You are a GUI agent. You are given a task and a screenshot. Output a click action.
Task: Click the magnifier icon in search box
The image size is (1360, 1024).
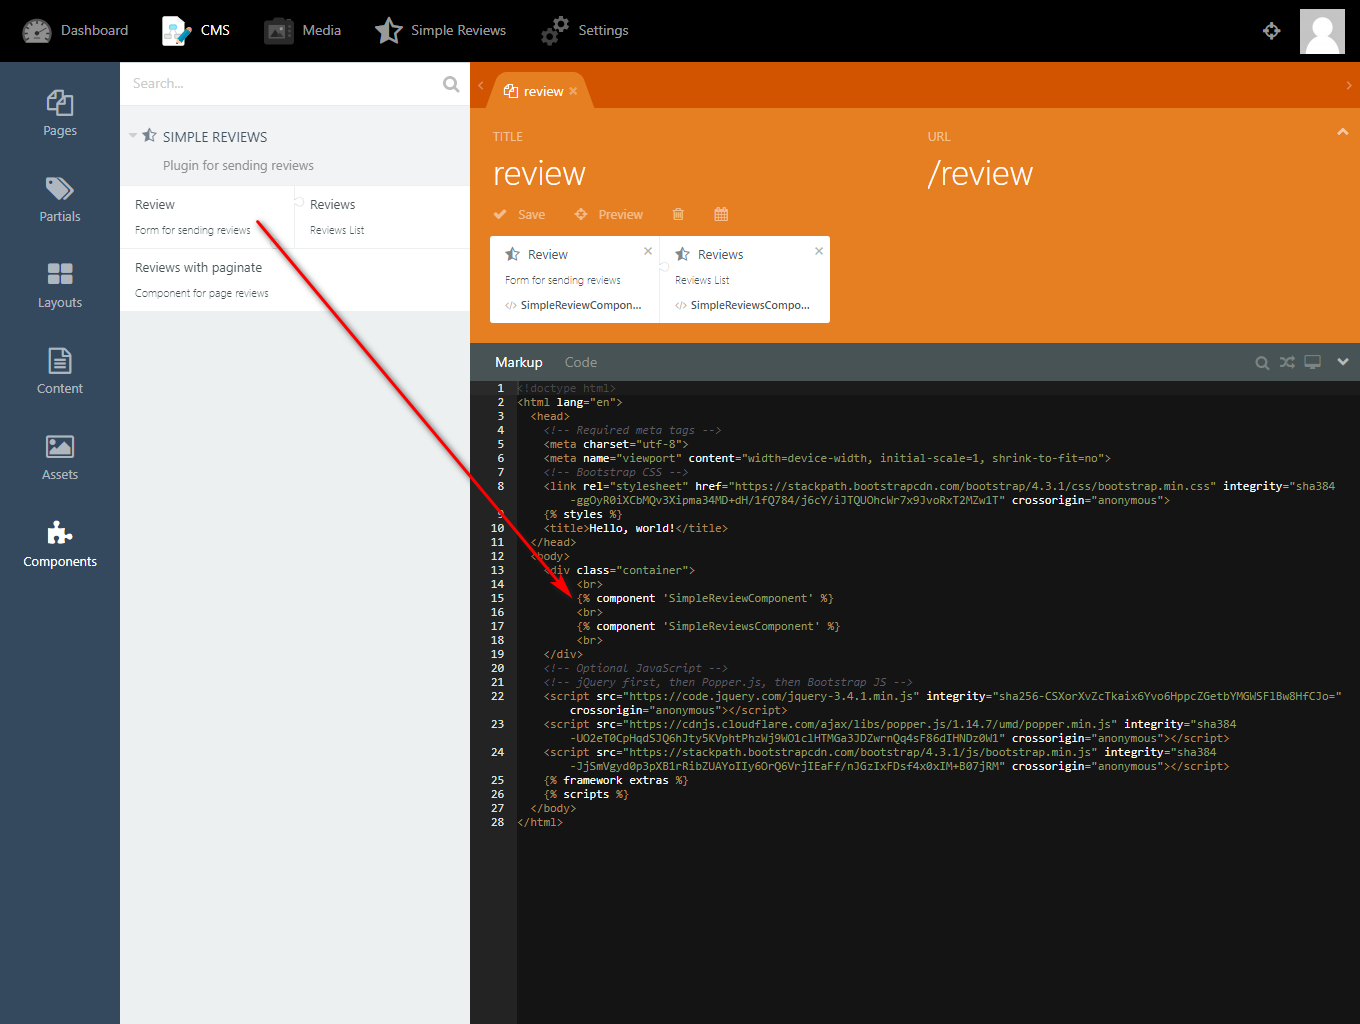point(451,84)
